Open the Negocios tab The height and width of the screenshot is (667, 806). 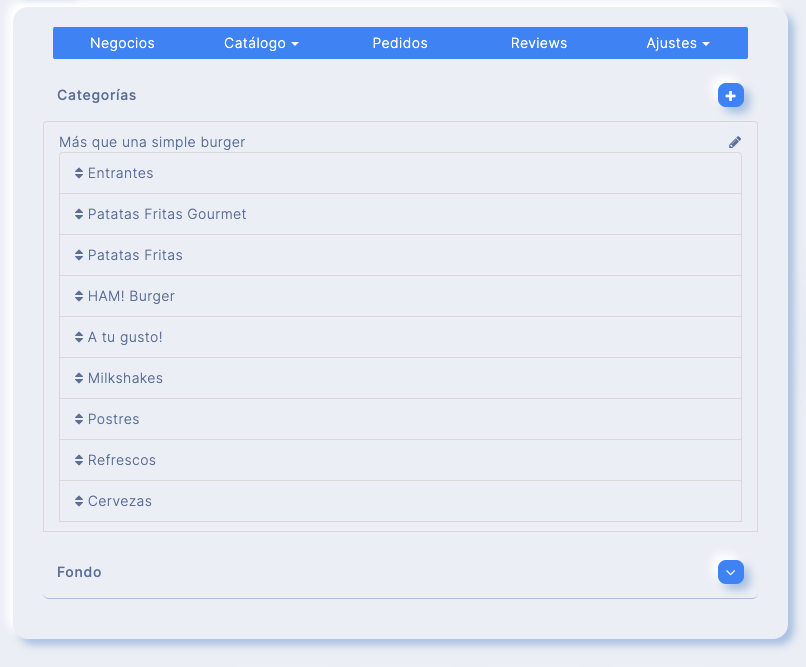tap(122, 43)
